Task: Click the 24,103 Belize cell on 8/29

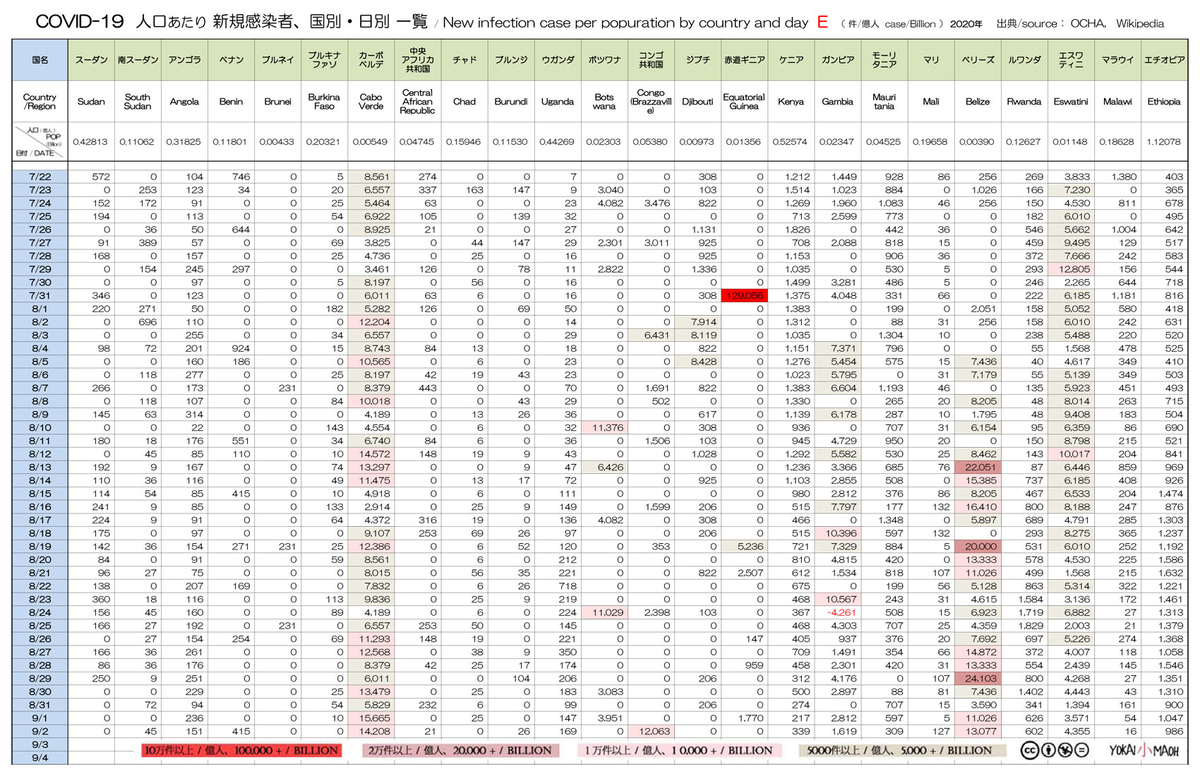Action: (x=977, y=678)
